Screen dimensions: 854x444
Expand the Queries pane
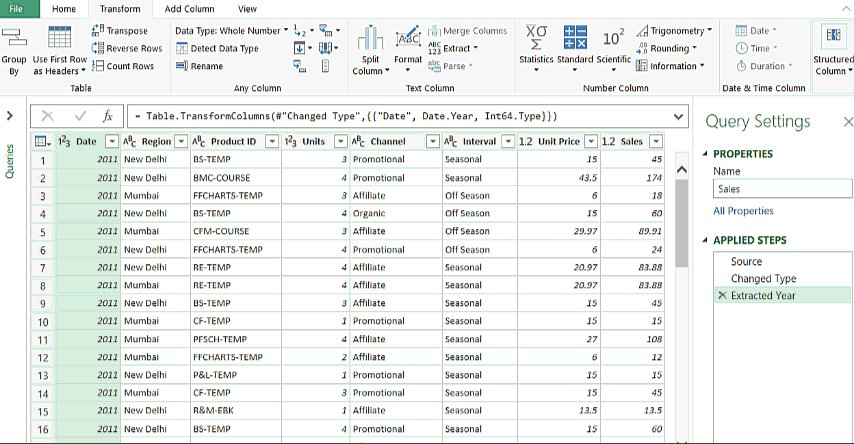point(10,115)
